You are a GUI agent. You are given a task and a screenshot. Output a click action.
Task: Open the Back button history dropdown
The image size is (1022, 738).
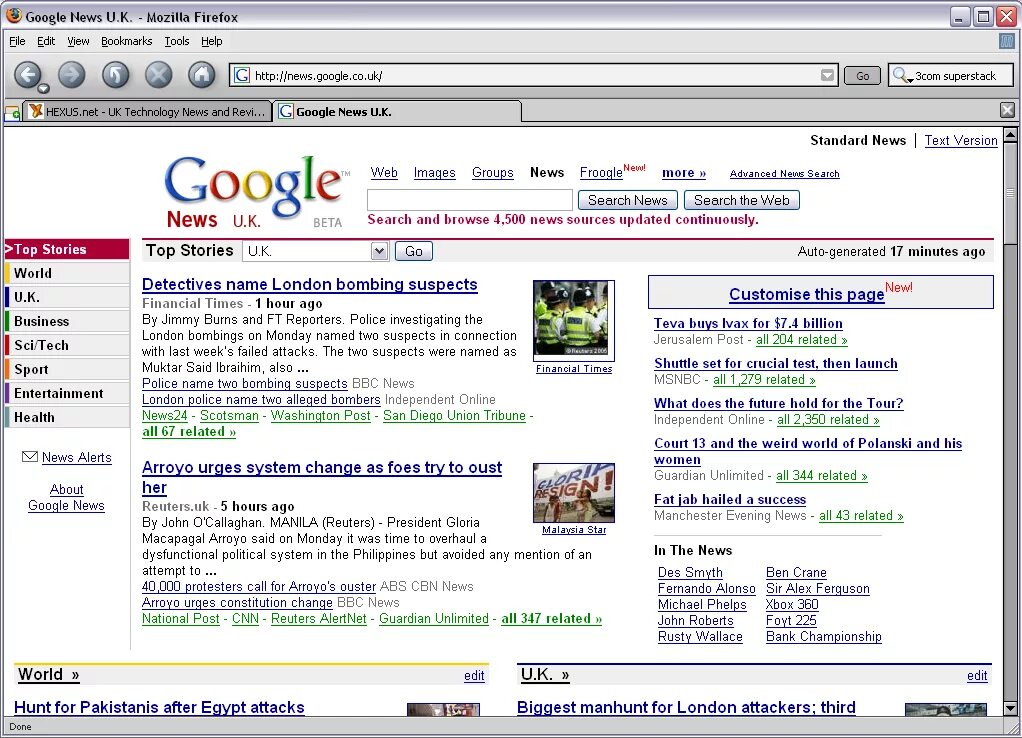coord(44,88)
